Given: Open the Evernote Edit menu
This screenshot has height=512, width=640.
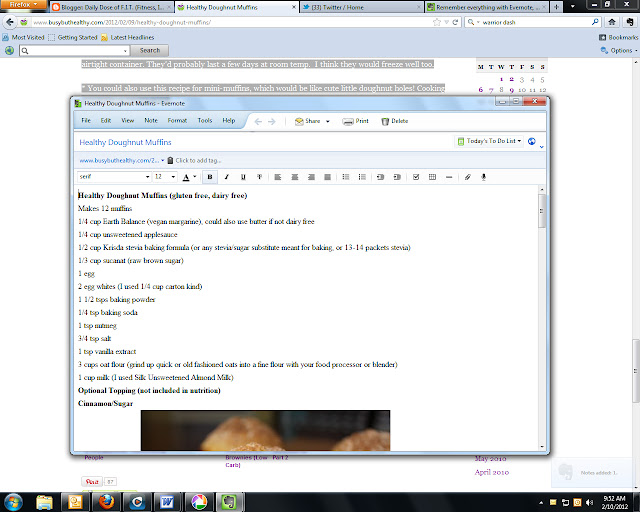Looking at the screenshot, I should pos(106,120).
